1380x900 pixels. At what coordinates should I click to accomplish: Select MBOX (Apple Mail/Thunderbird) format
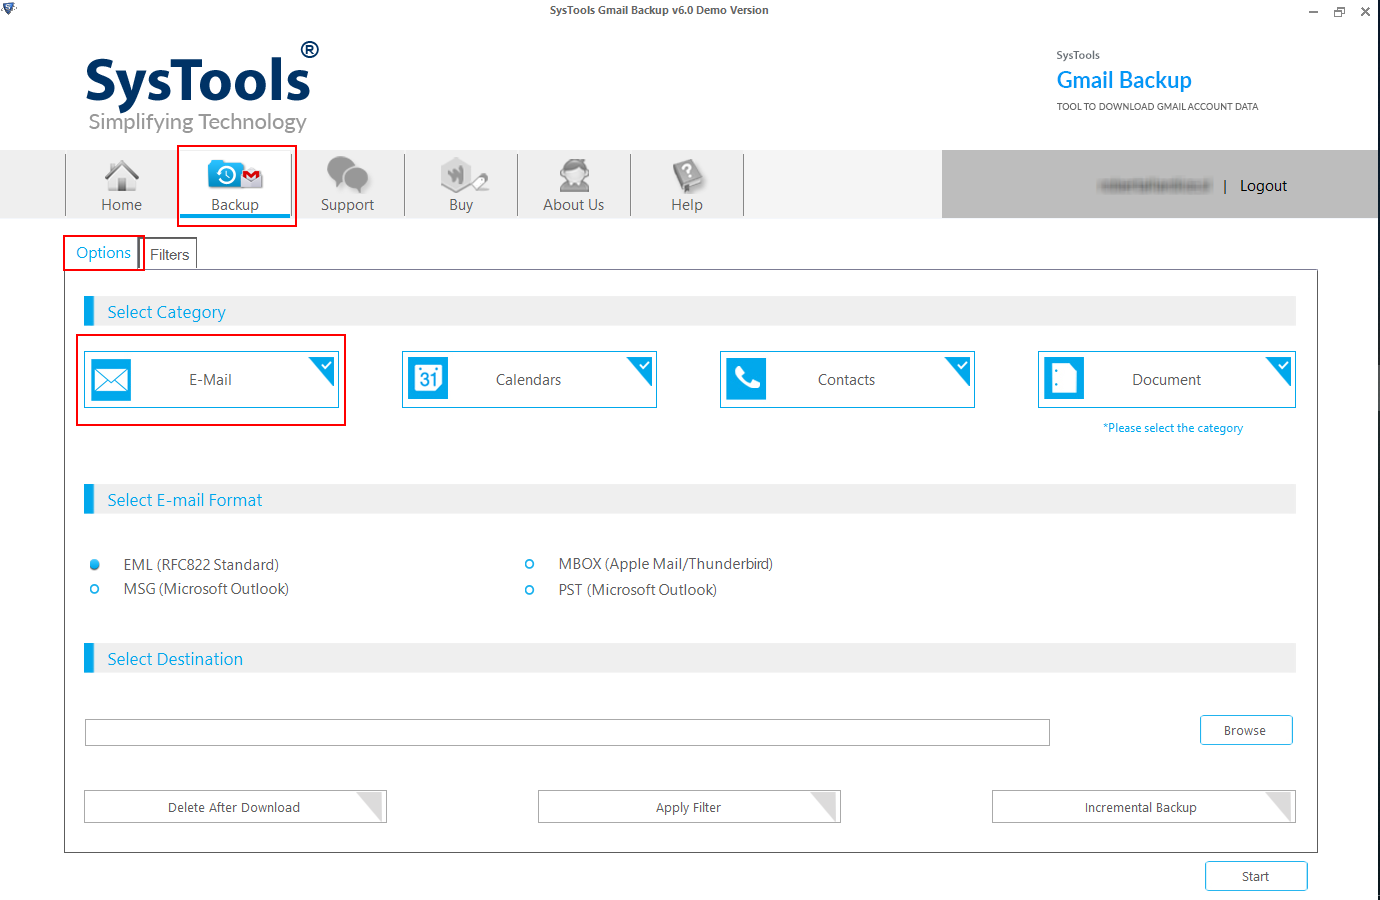[530, 564]
